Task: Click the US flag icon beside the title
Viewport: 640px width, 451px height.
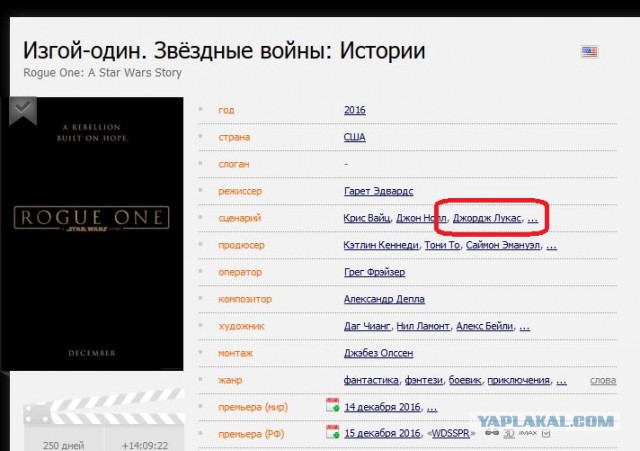Action: pos(589,52)
